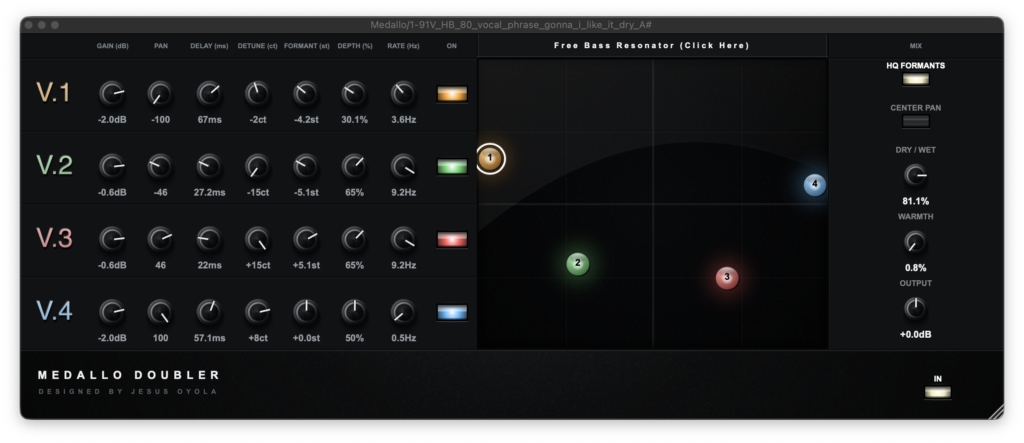Image resolution: width=1024 pixels, height=443 pixels.
Task: Click the V.3 detune knob
Action: click(x=257, y=239)
